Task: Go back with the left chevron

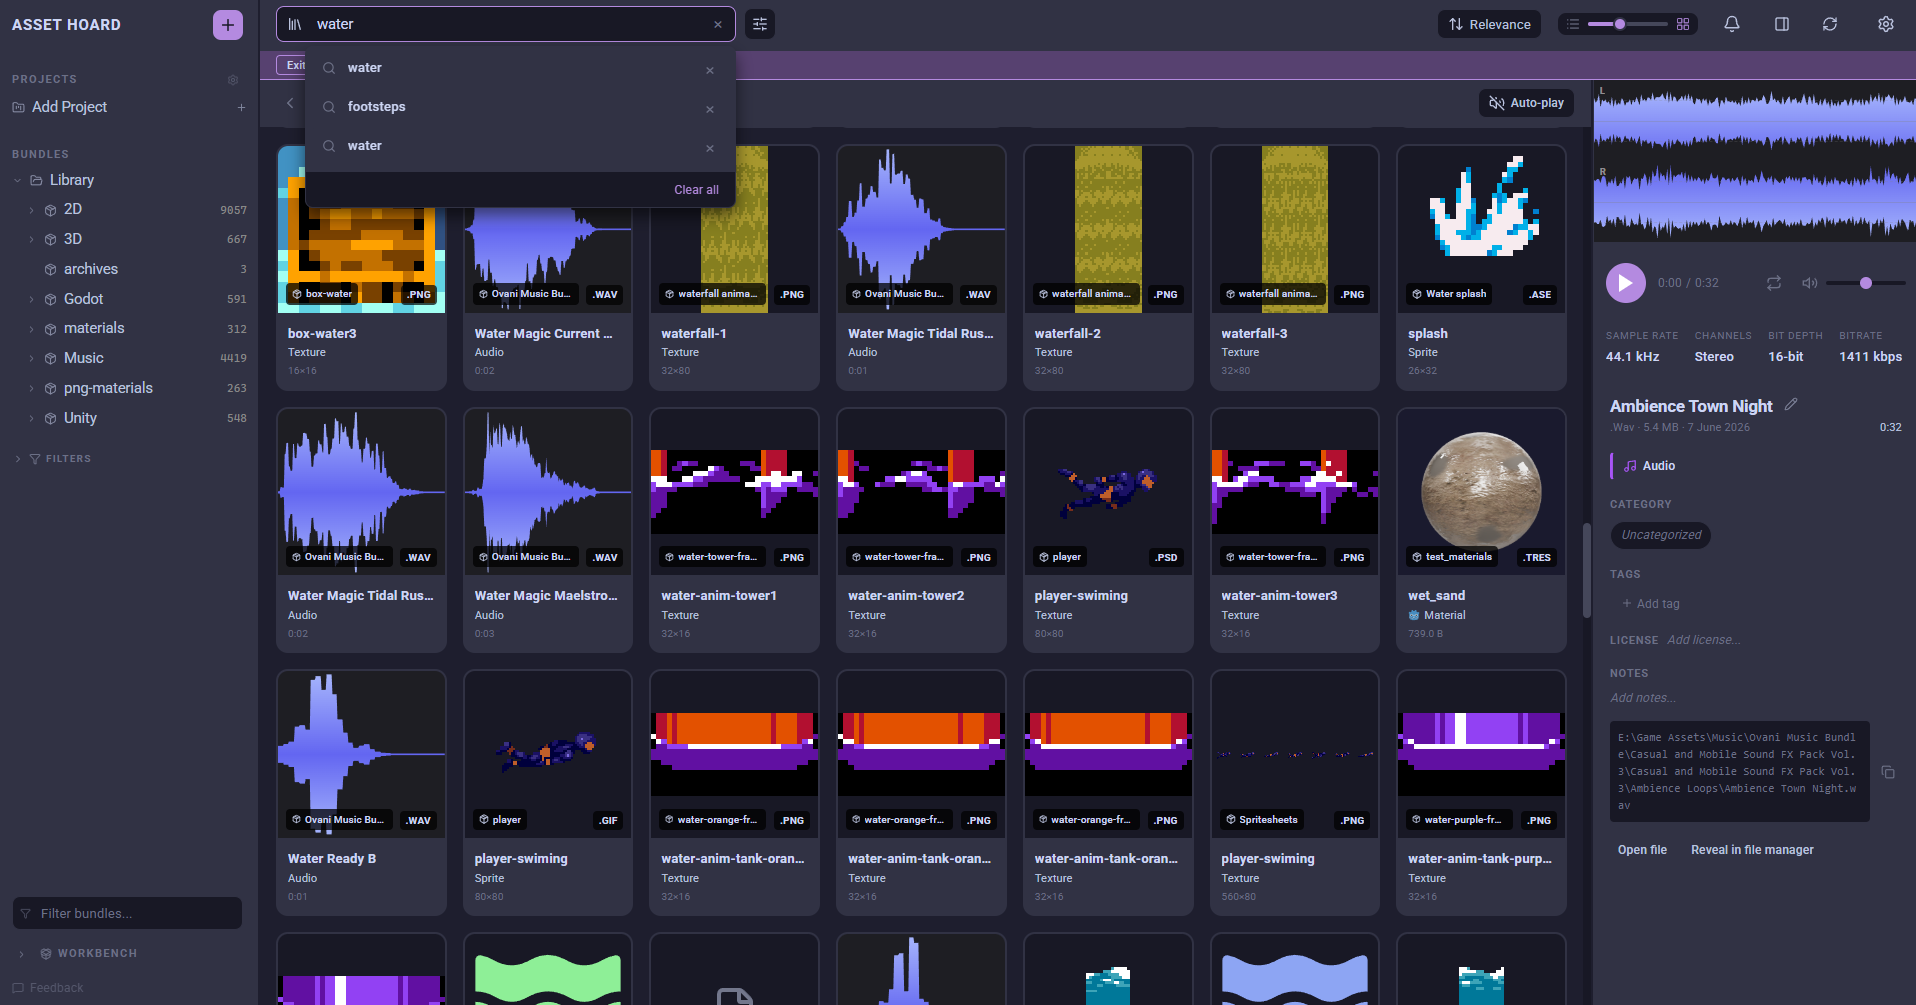Action: (290, 103)
